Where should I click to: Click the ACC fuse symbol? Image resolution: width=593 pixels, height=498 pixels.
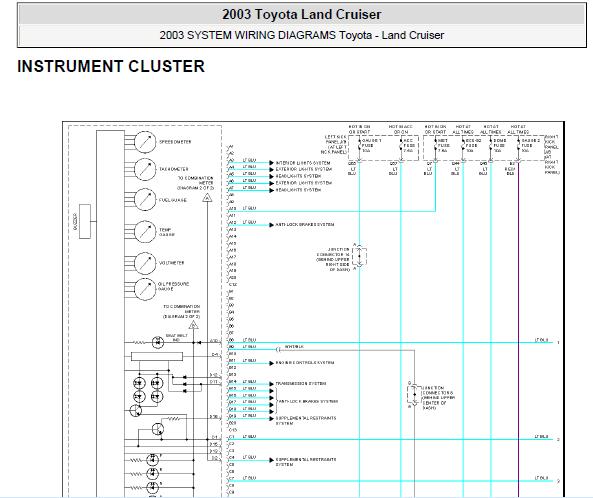[401, 146]
